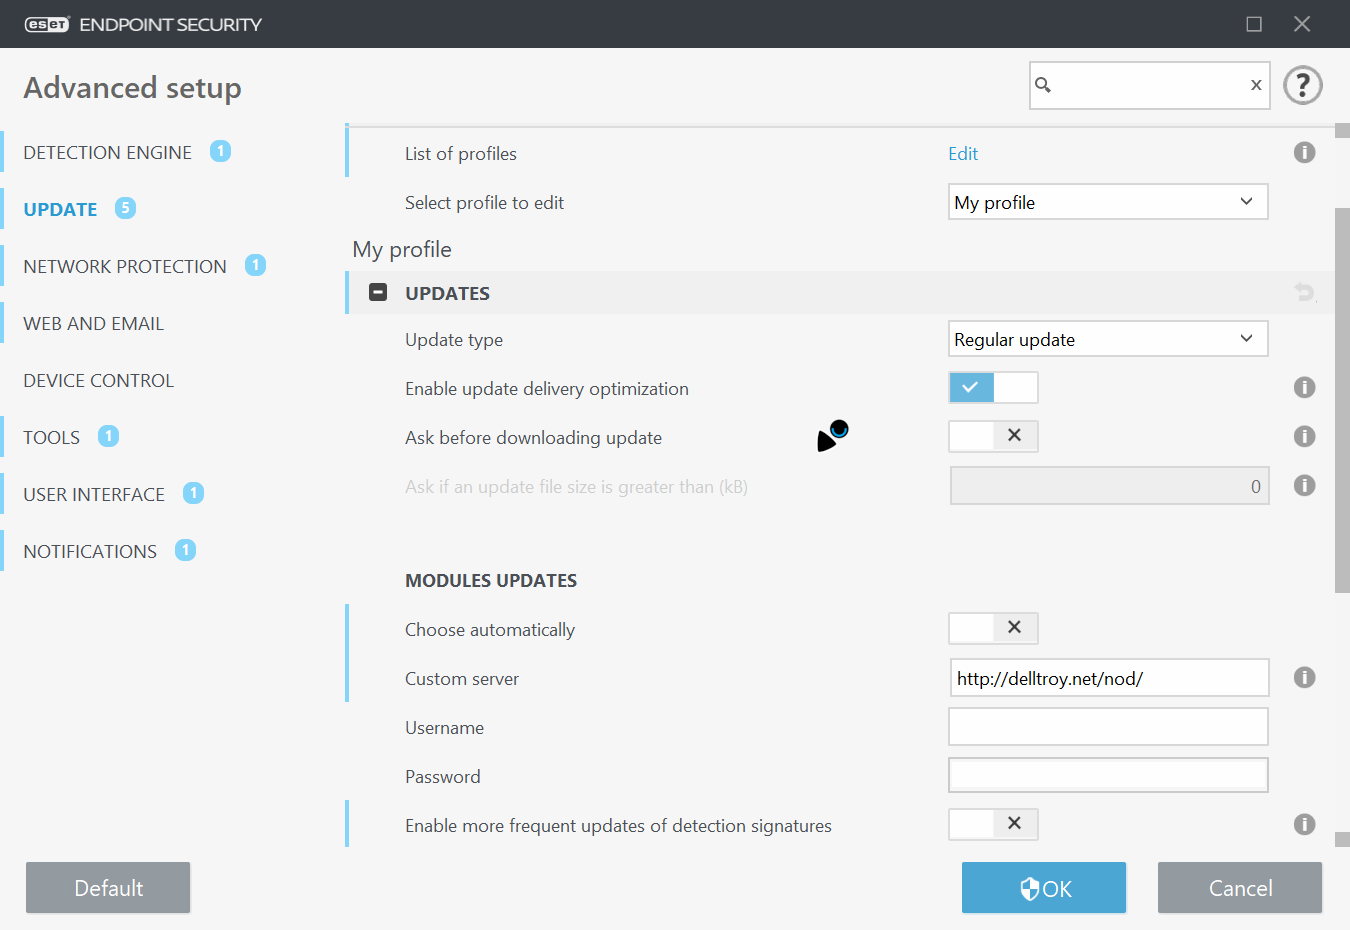Click the Password field
This screenshot has width=1350, height=930.
pyautogui.click(x=1108, y=775)
